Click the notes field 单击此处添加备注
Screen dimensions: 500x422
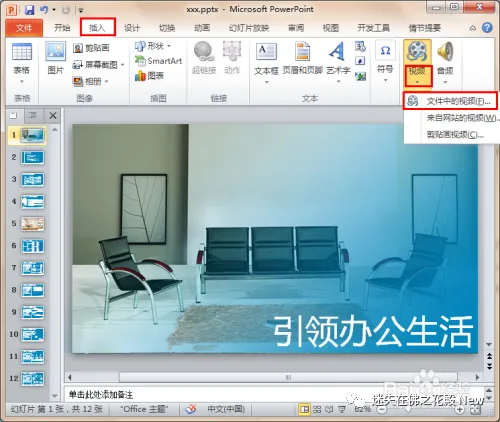[x=274, y=395]
